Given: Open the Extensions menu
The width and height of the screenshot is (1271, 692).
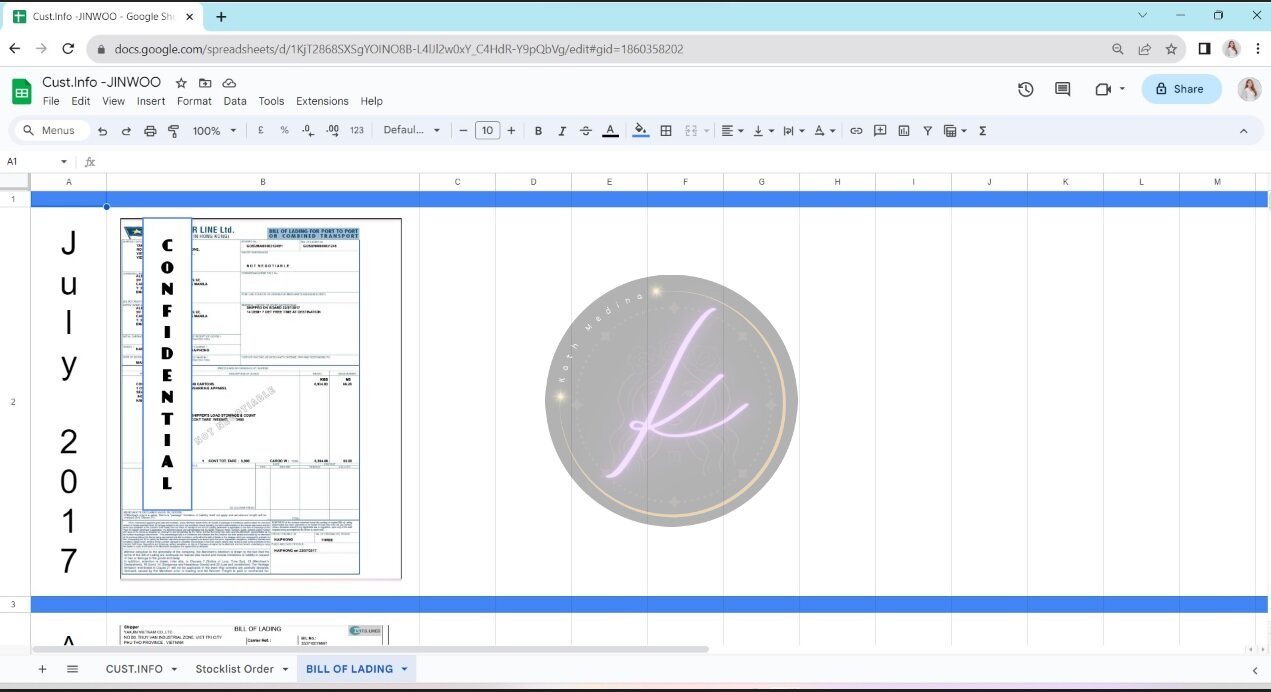Looking at the screenshot, I should pos(322,101).
